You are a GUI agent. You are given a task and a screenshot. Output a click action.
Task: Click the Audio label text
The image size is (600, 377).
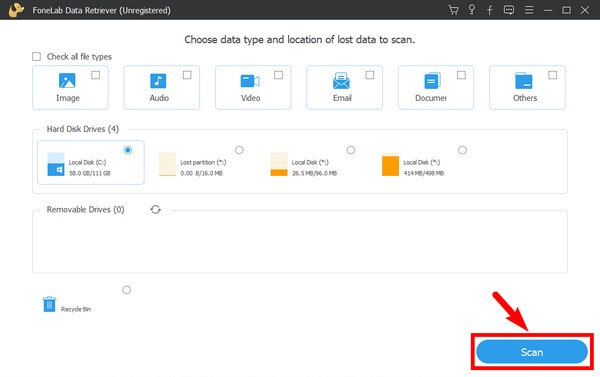[159, 98]
